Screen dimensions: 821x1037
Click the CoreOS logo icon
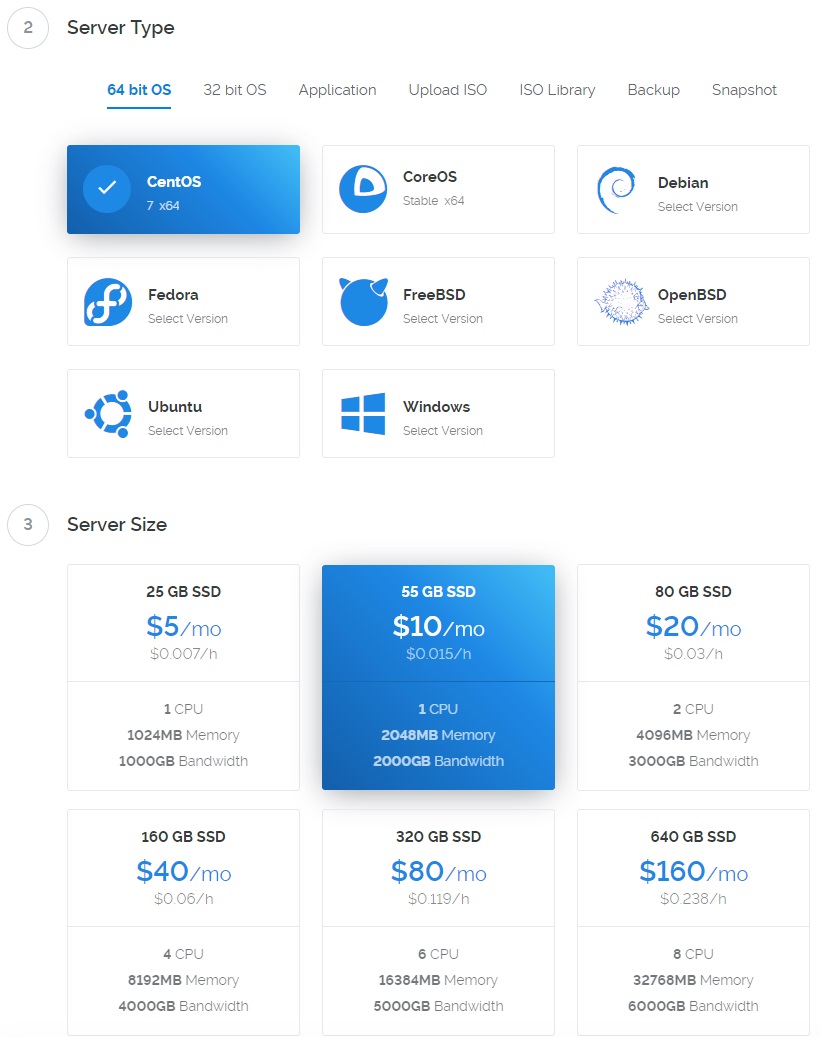coord(363,189)
